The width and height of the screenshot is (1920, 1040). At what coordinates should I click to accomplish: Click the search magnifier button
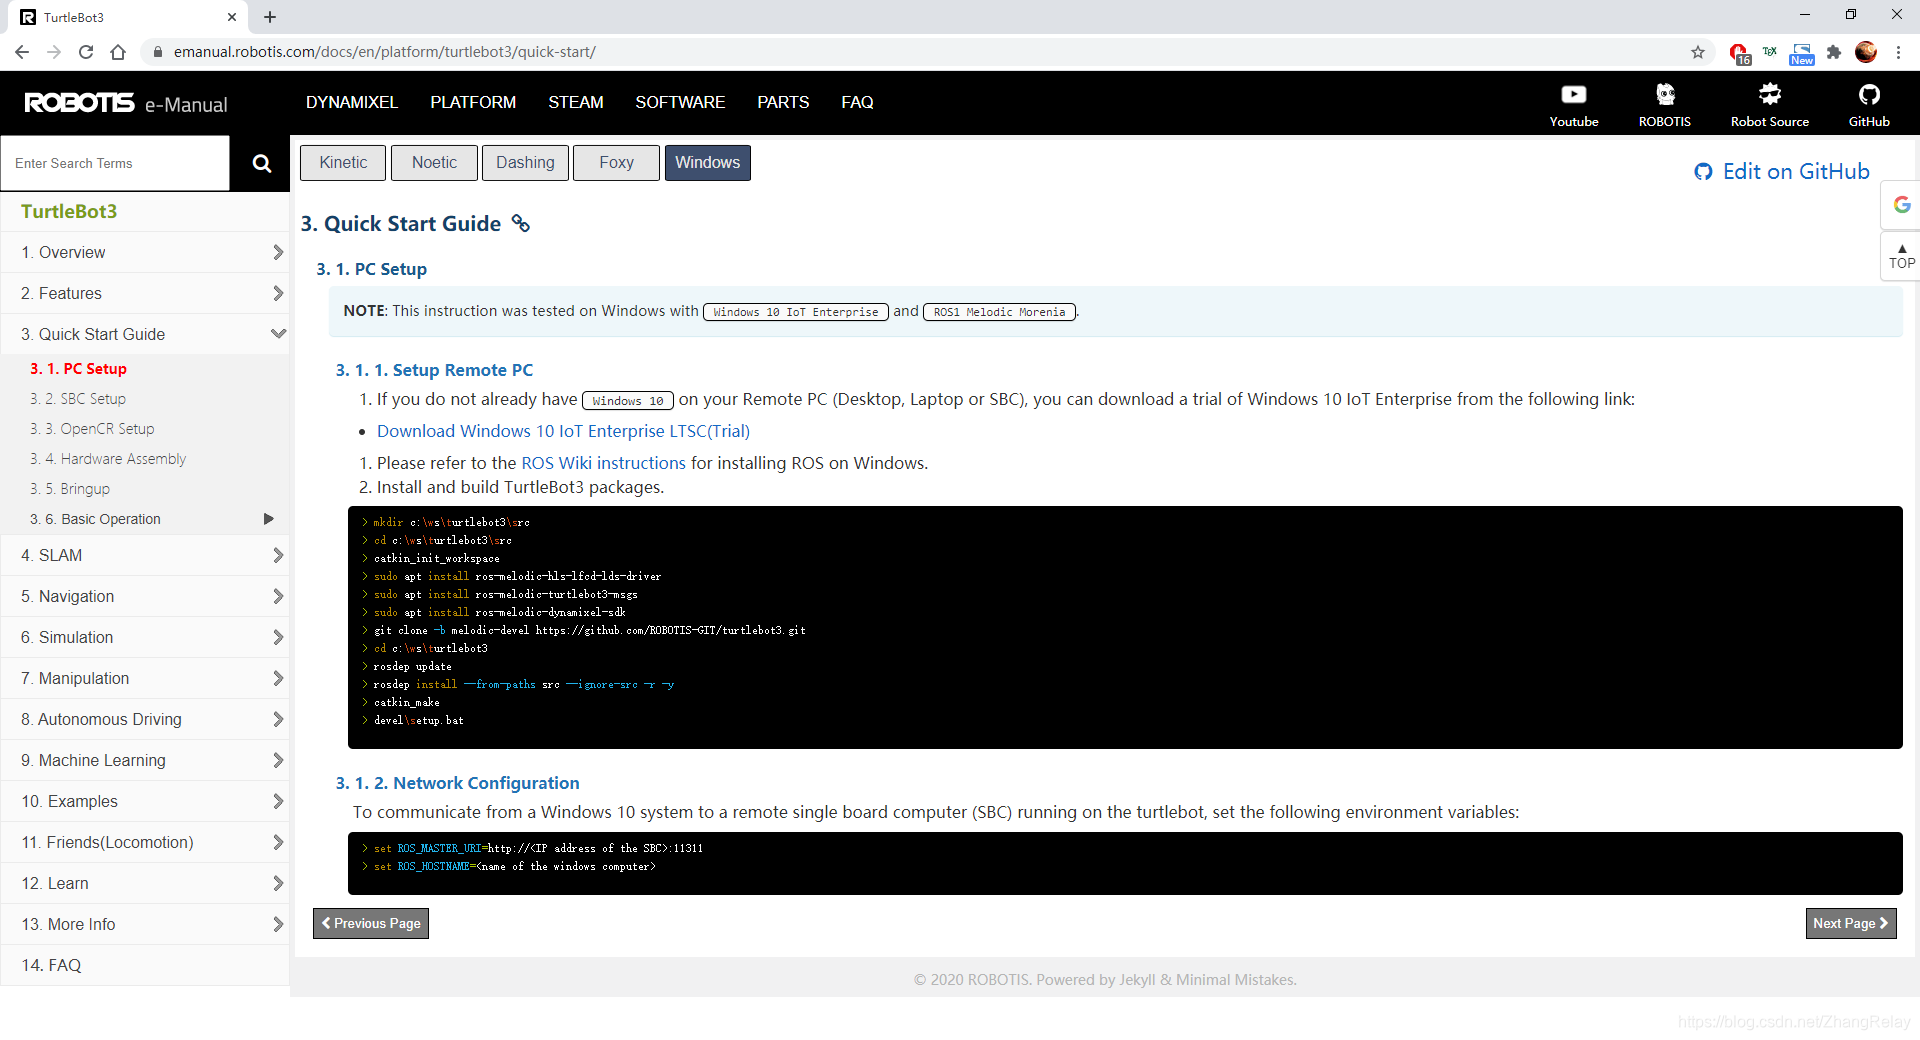coord(261,163)
